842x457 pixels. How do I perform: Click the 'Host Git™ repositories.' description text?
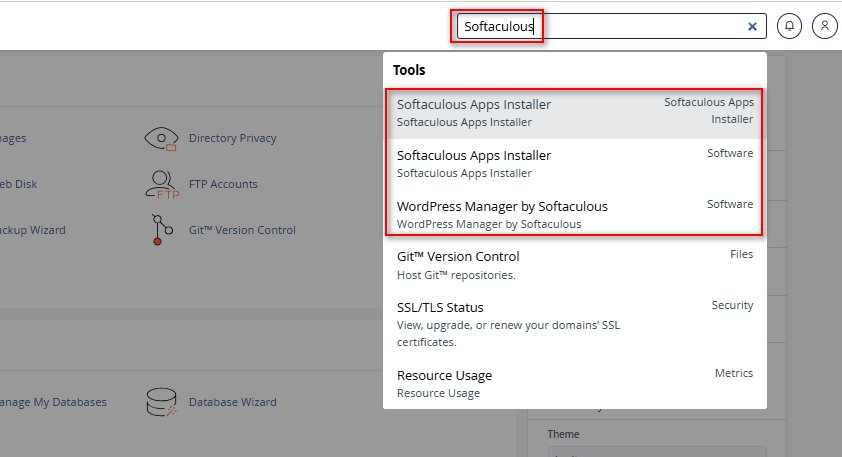(x=456, y=275)
